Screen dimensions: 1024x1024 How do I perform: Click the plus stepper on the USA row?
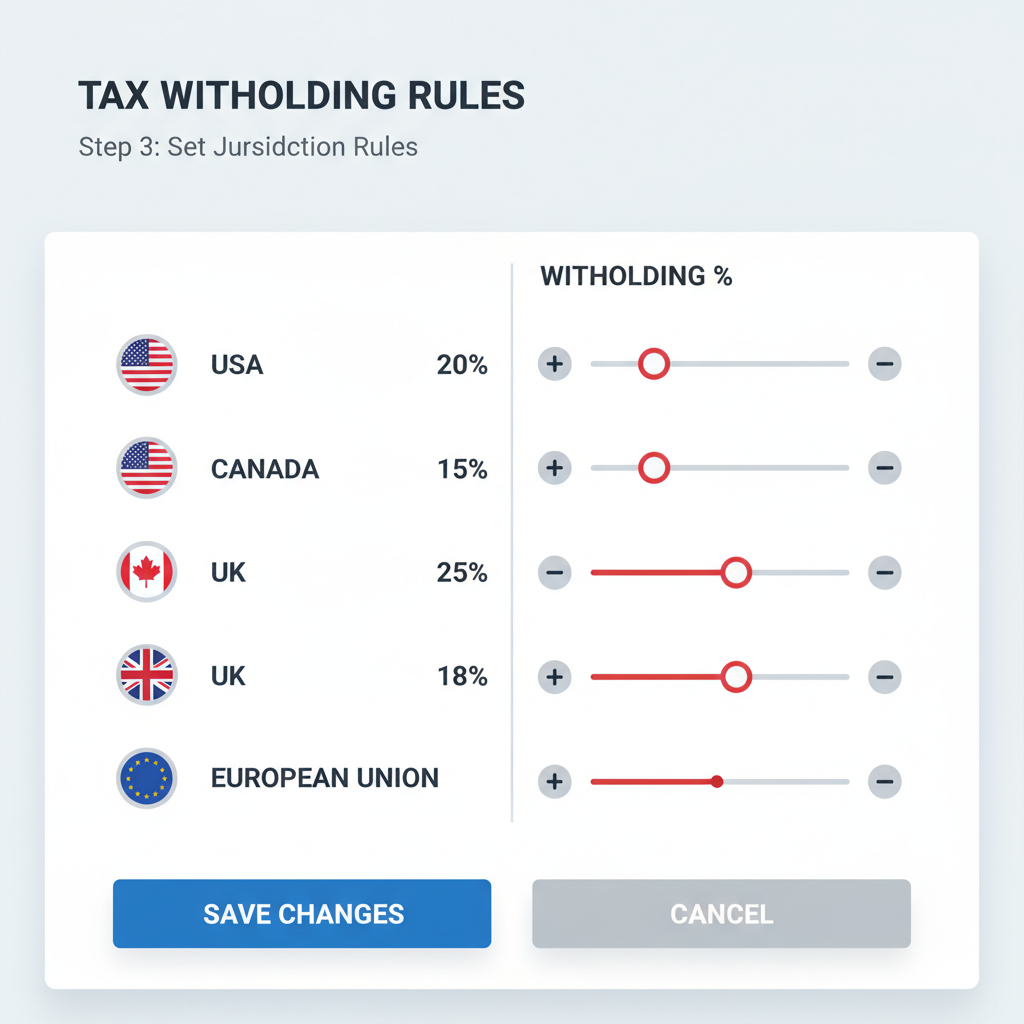pos(555,364)
